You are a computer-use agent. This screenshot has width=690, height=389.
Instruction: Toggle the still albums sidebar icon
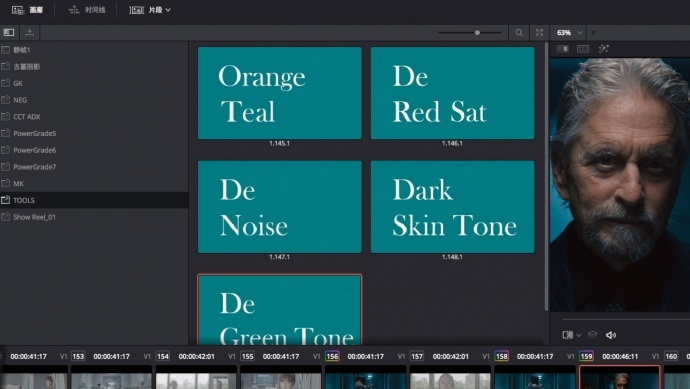(x=9, y=32)
